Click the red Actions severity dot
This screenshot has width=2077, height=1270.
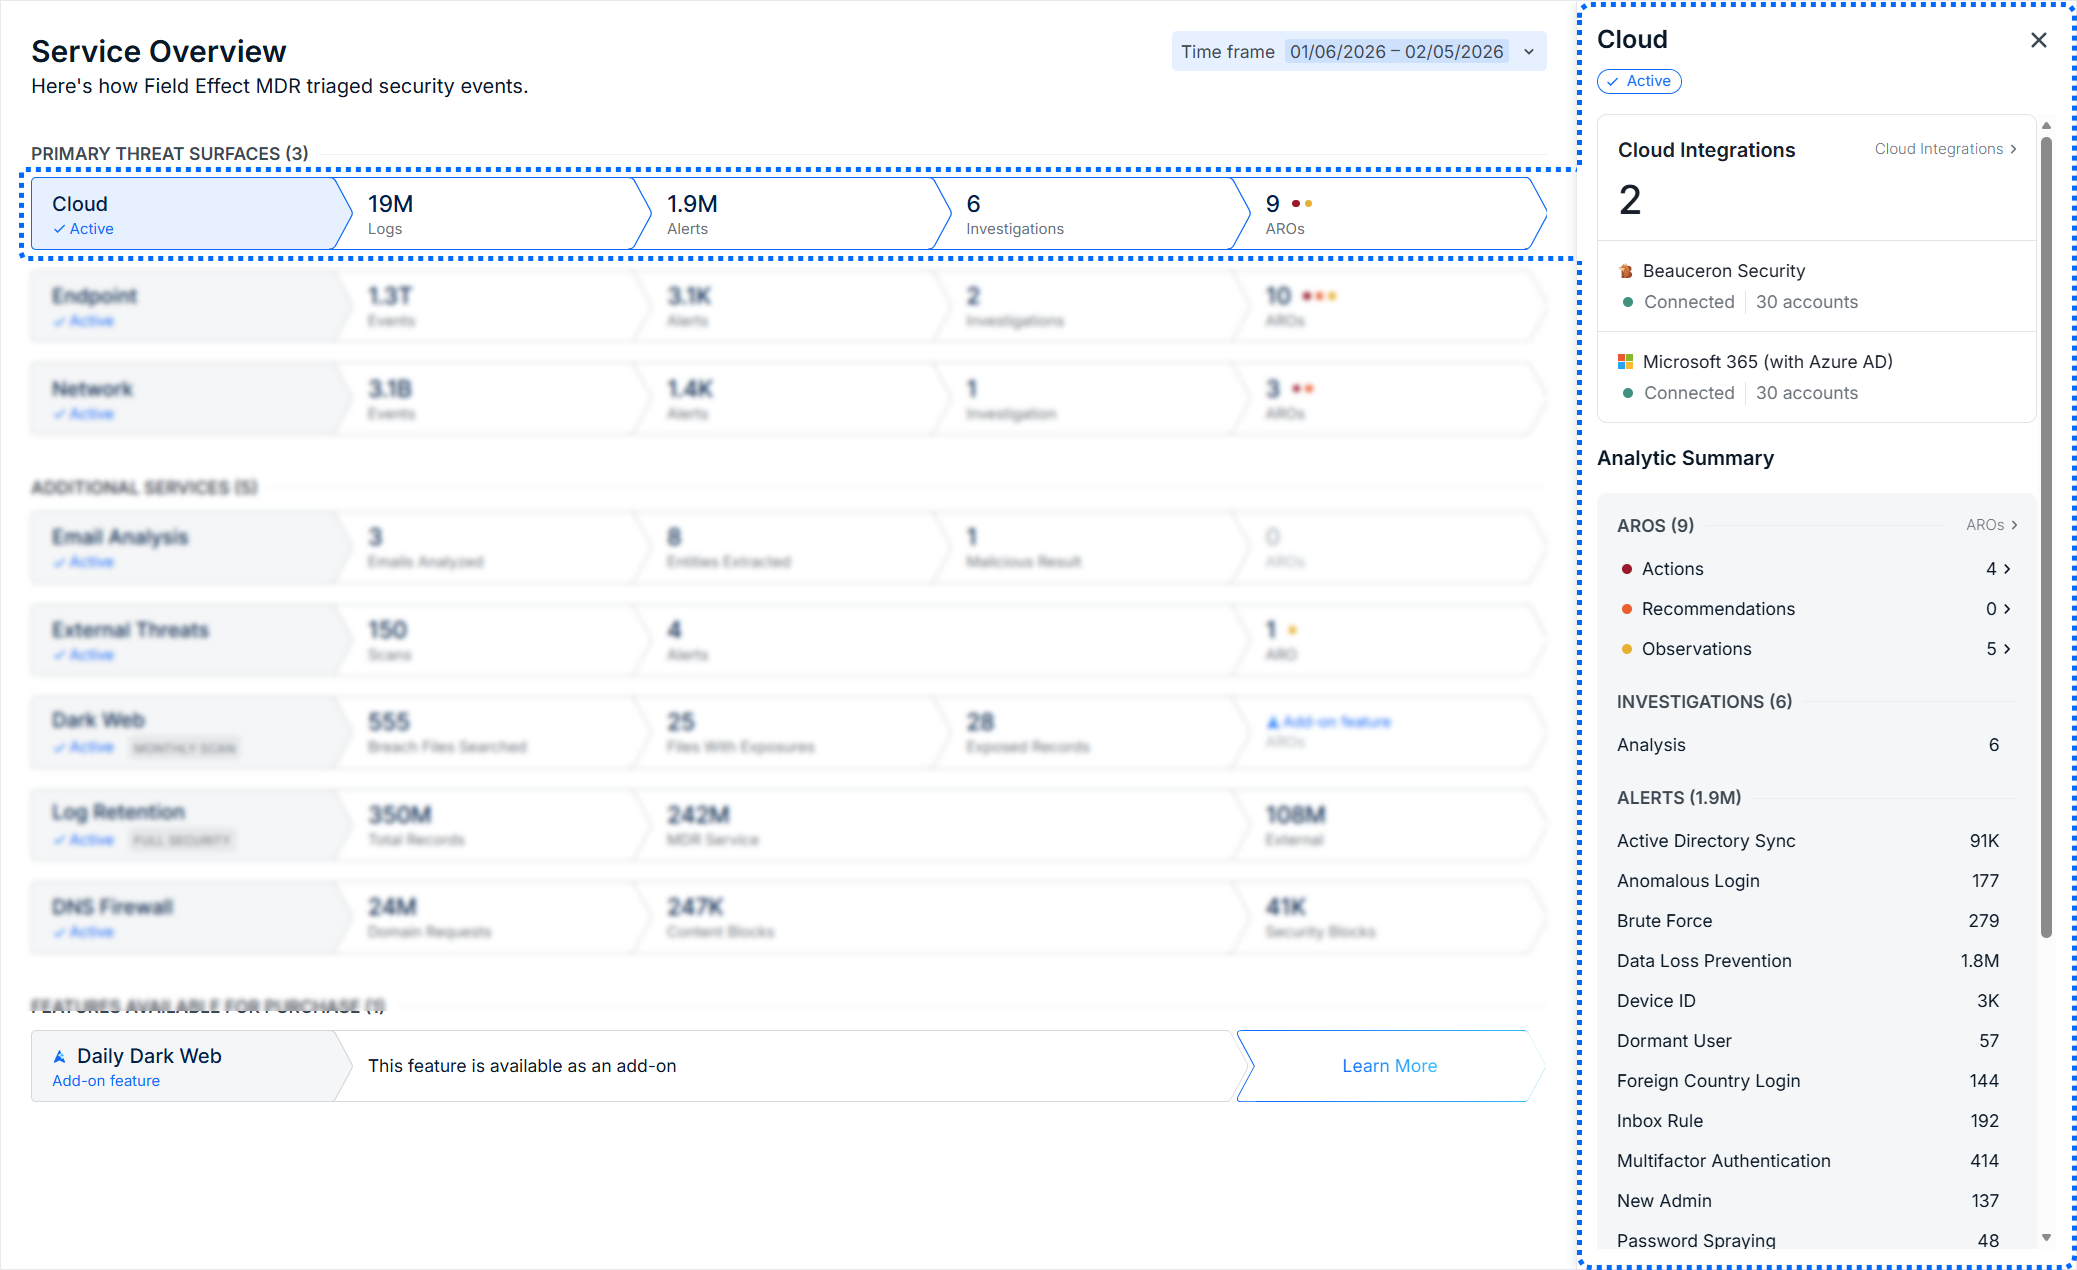pos(1627,569)
